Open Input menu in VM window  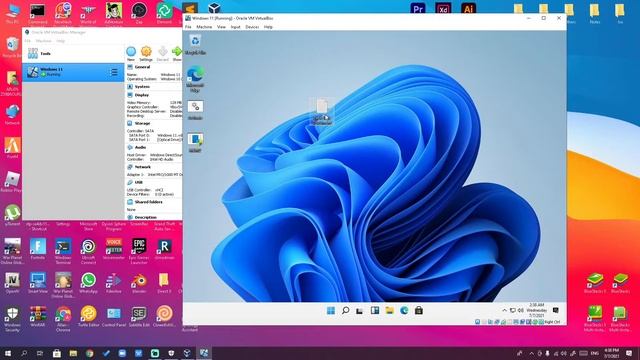(x=236, y=27)
